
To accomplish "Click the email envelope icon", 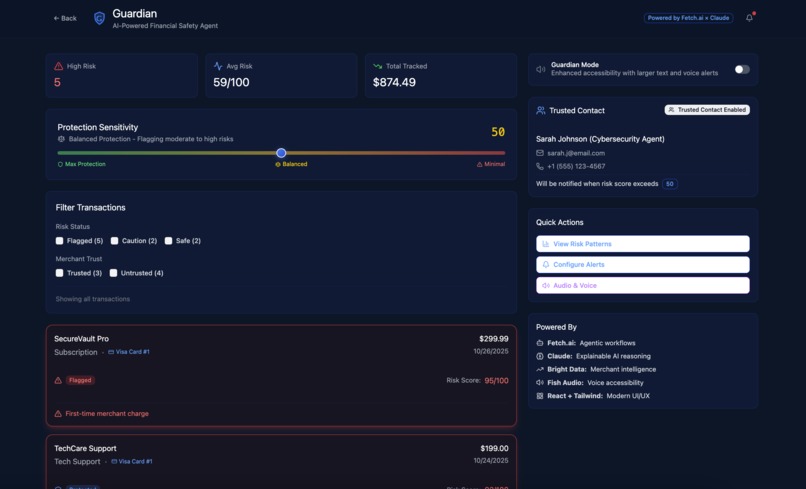I will click(540, 153).
